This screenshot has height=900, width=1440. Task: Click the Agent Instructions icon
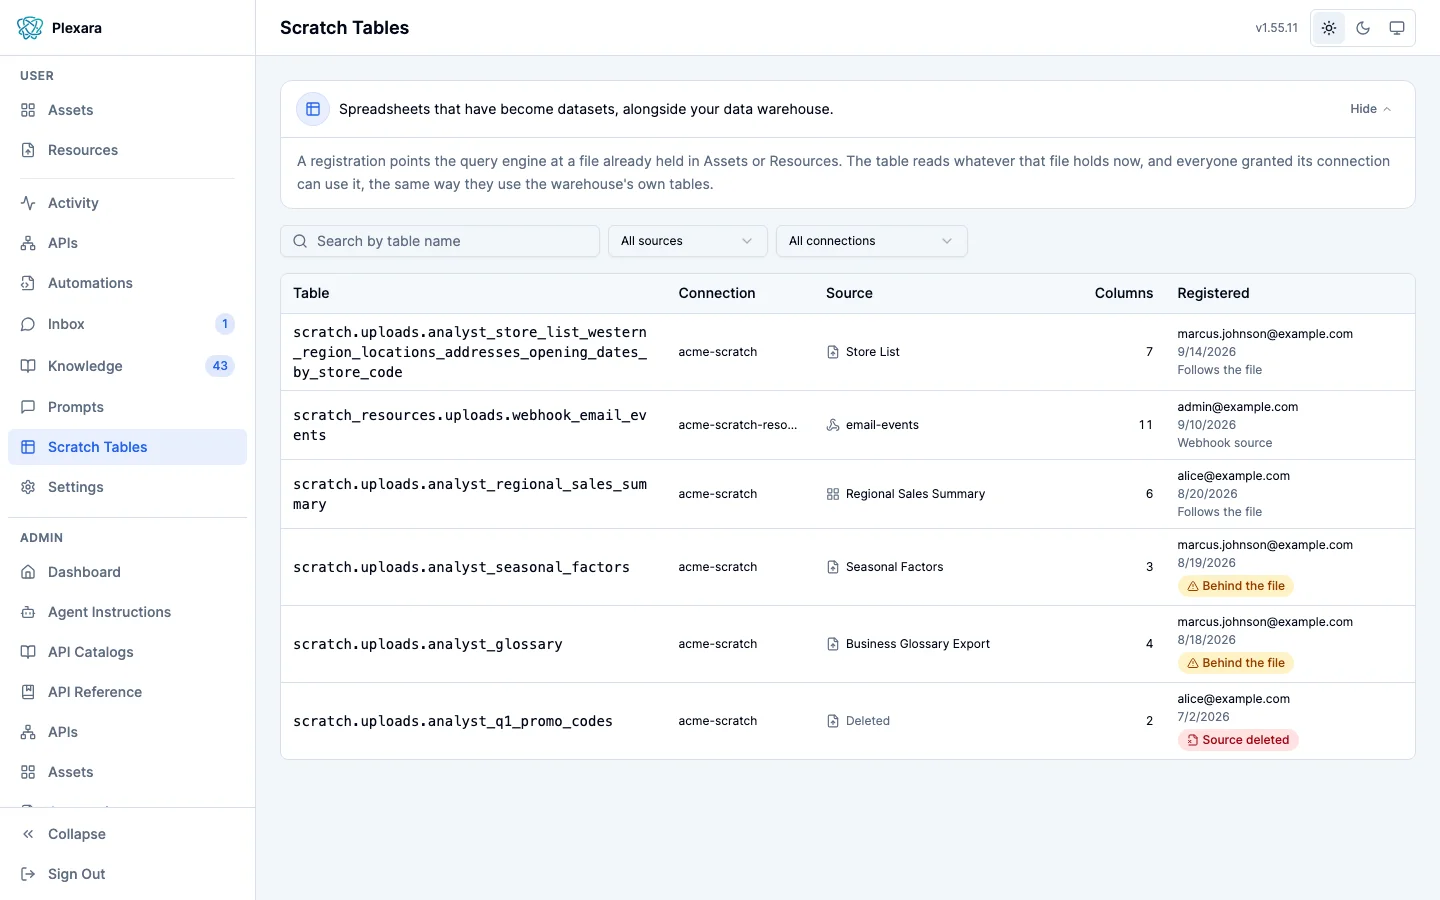pos(28,612)
